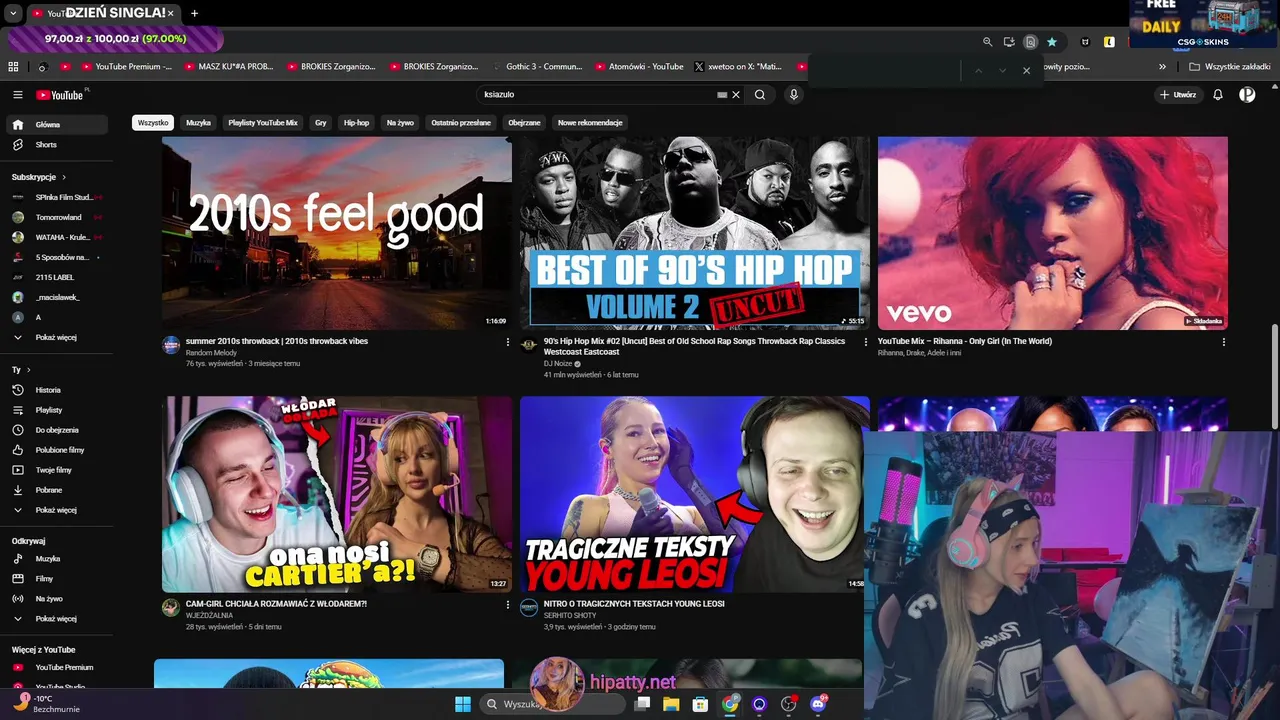
Task: Open options for Rihanna YouTube Mix
Action: pyautogui.click(x=1224, y=342)
